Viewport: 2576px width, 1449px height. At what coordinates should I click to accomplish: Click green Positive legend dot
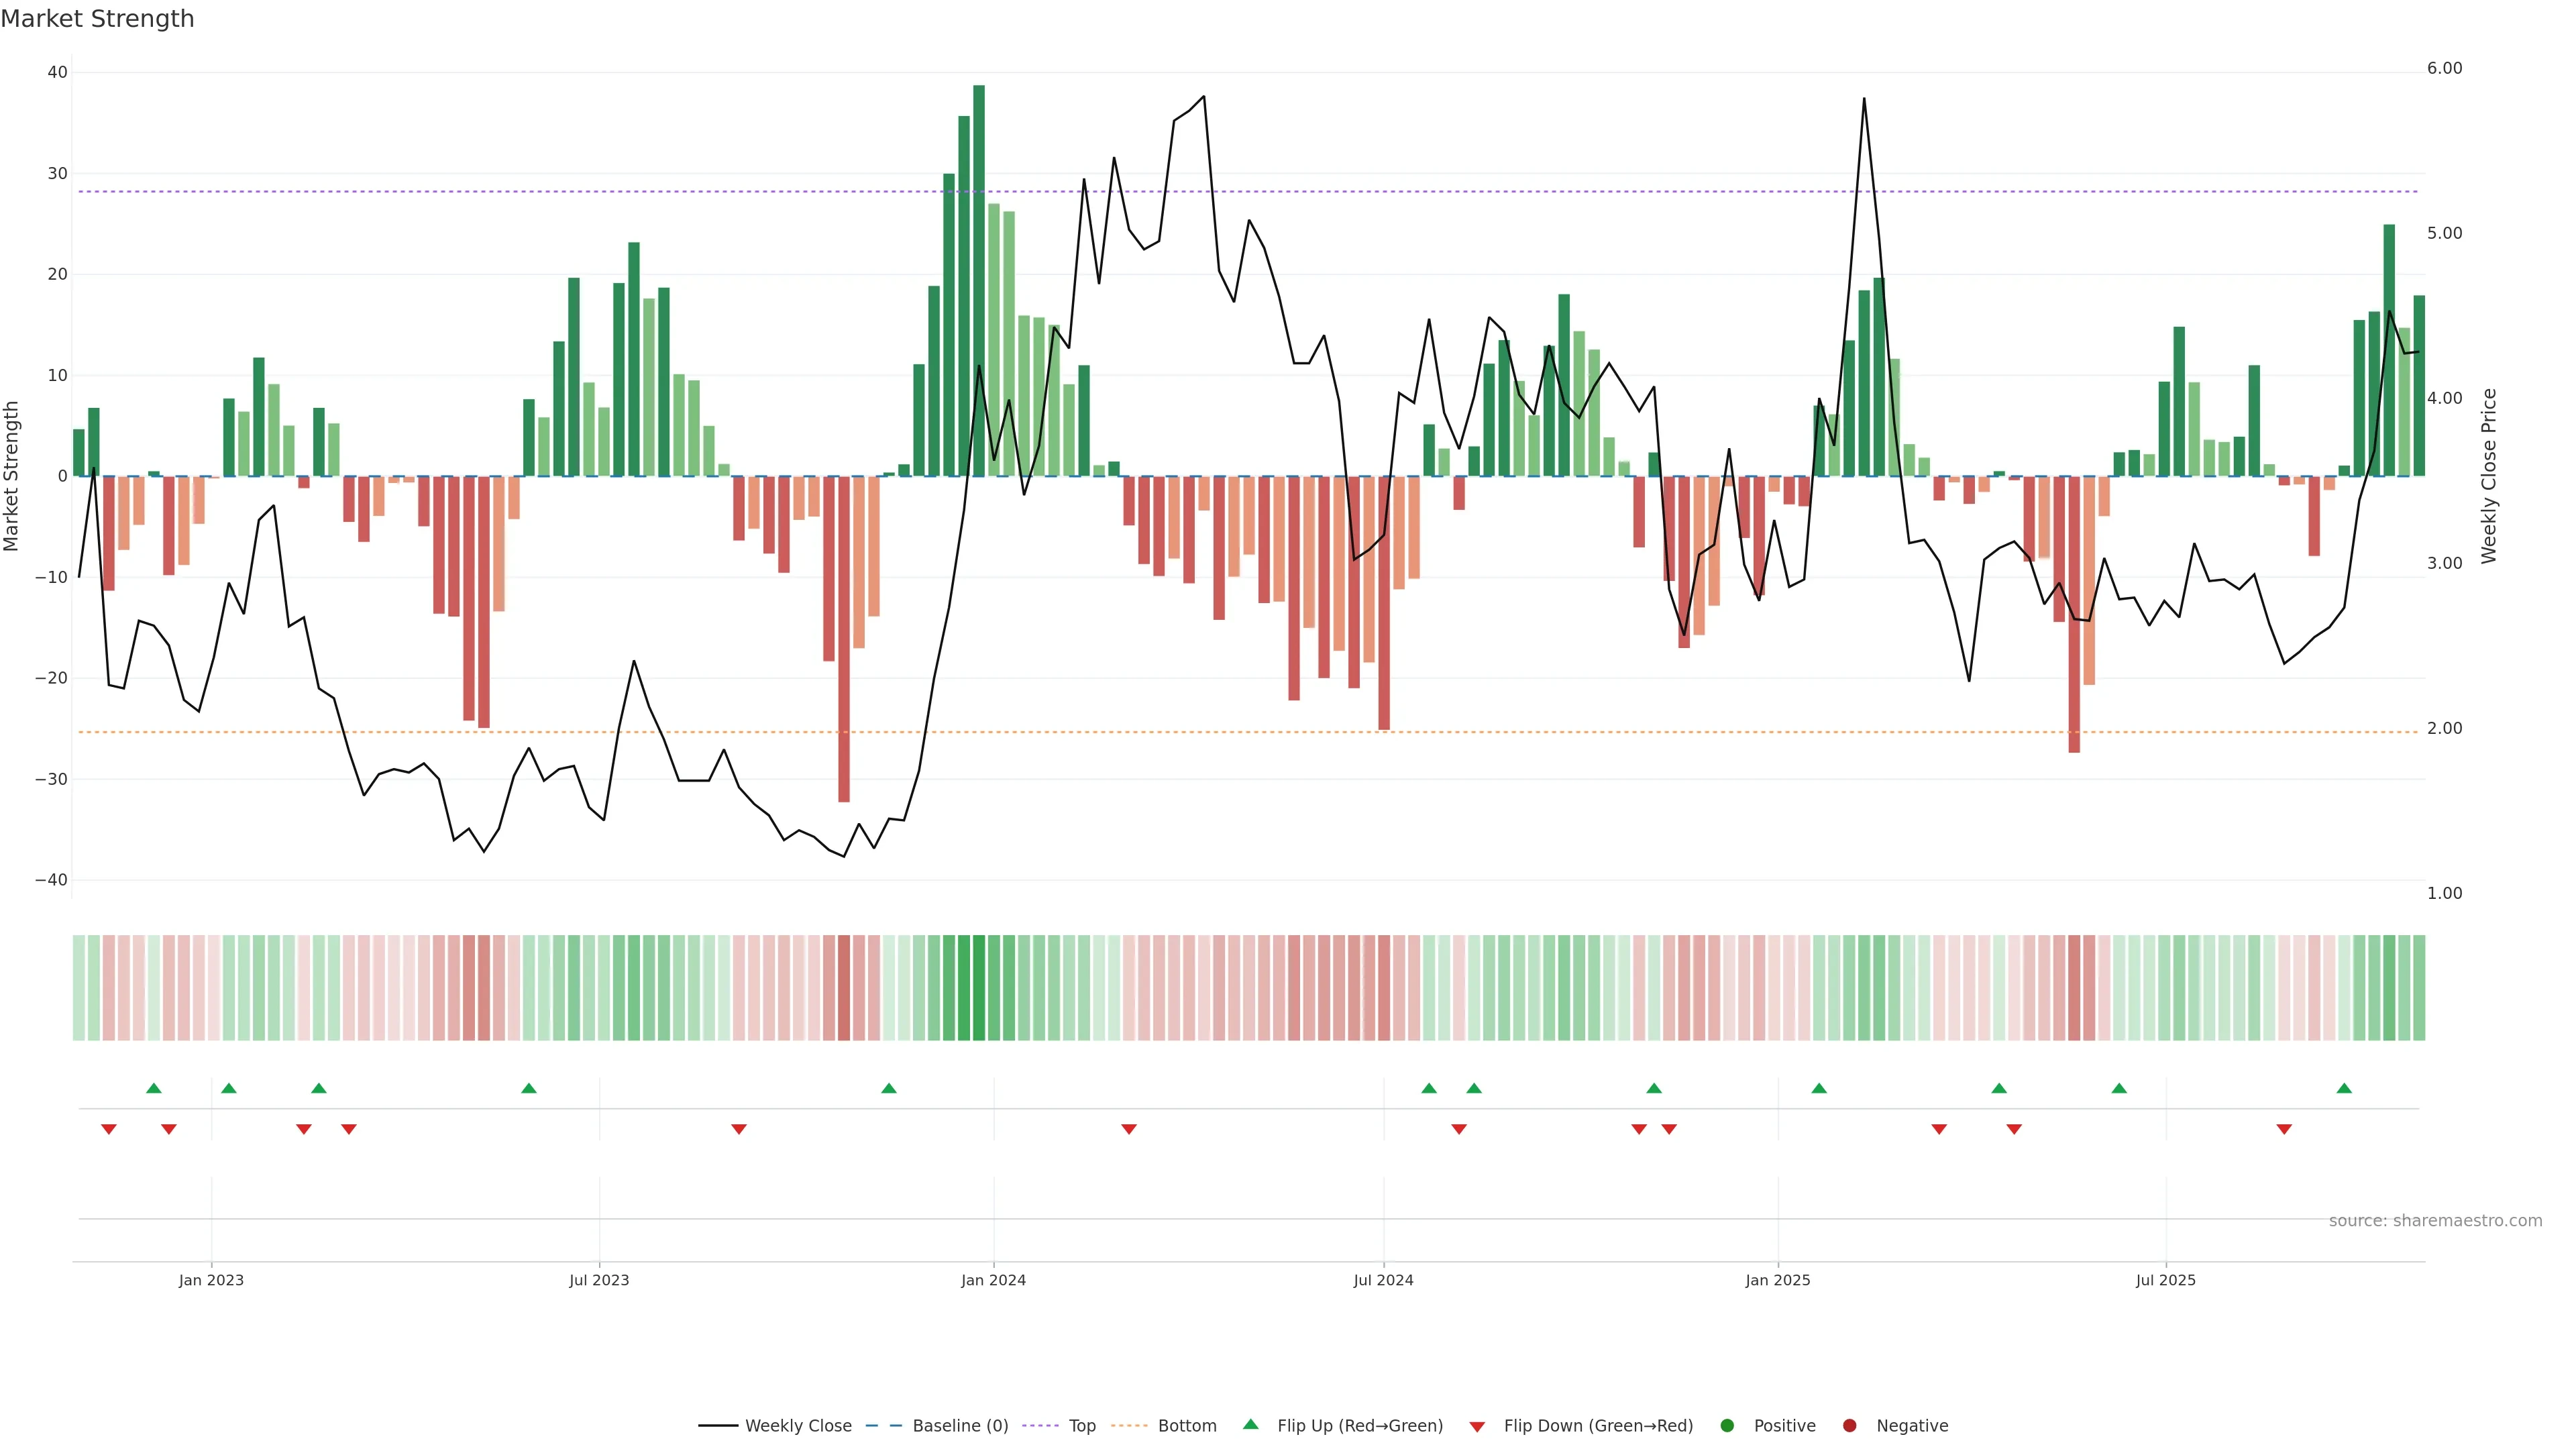1727,1426
